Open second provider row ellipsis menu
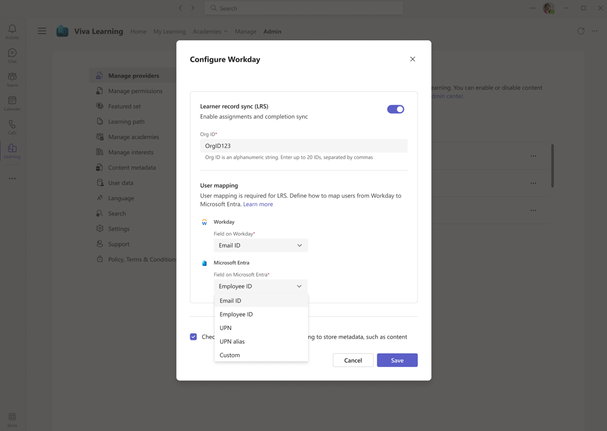 [x=533, y=183]
